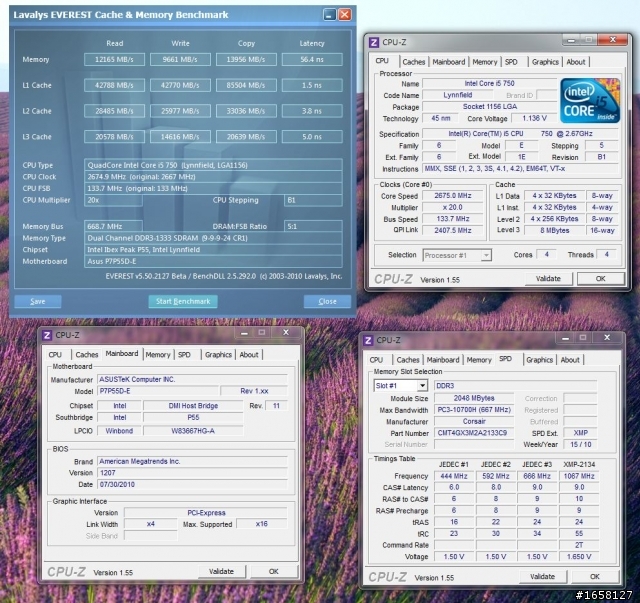Open Memory tab in the CPU window
This screenshot has width=640, height=603.
pyautogui.click(x=484, y=62)
